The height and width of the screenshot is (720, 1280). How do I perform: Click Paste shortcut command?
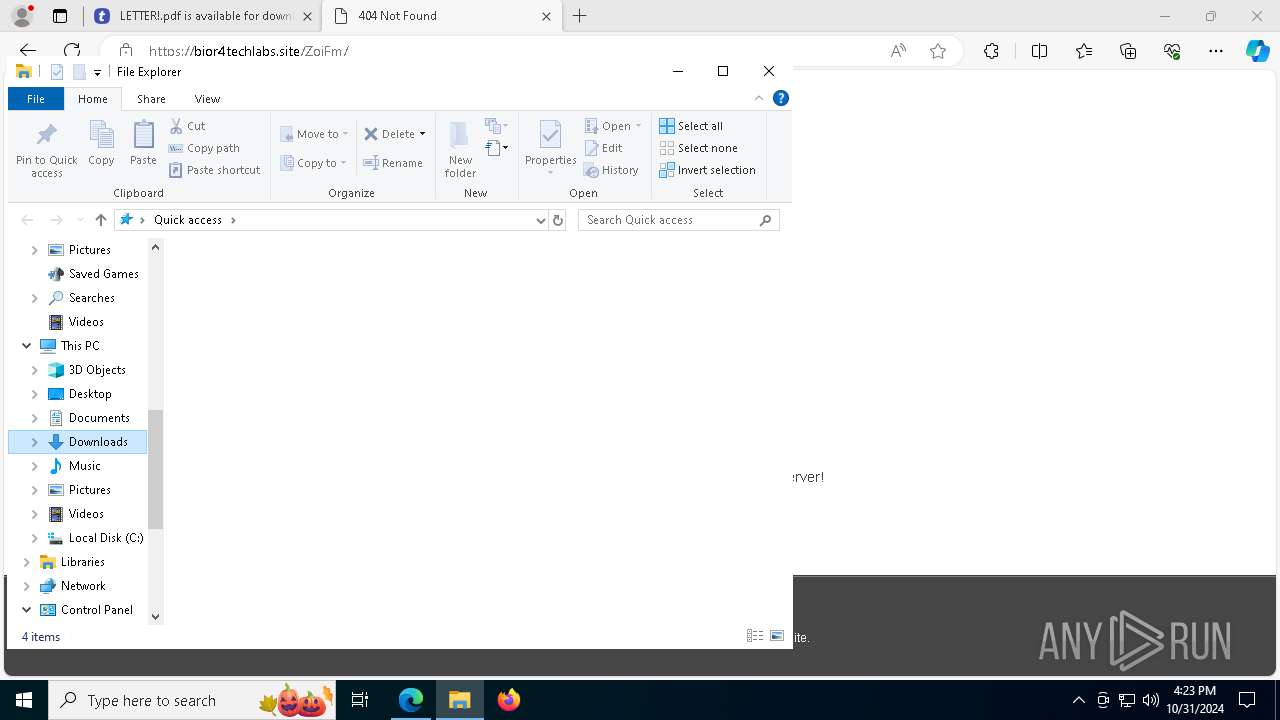[x=215, y=170]
